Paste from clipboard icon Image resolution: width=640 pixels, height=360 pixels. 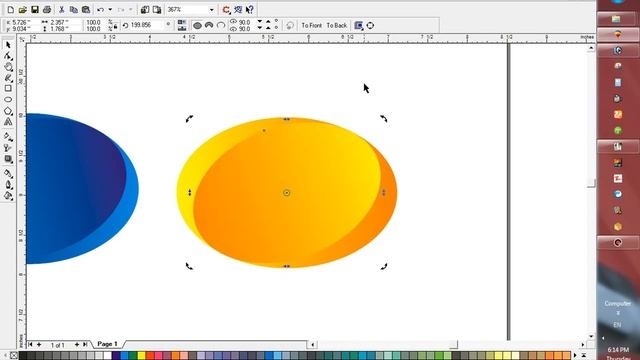pos(86,9)
